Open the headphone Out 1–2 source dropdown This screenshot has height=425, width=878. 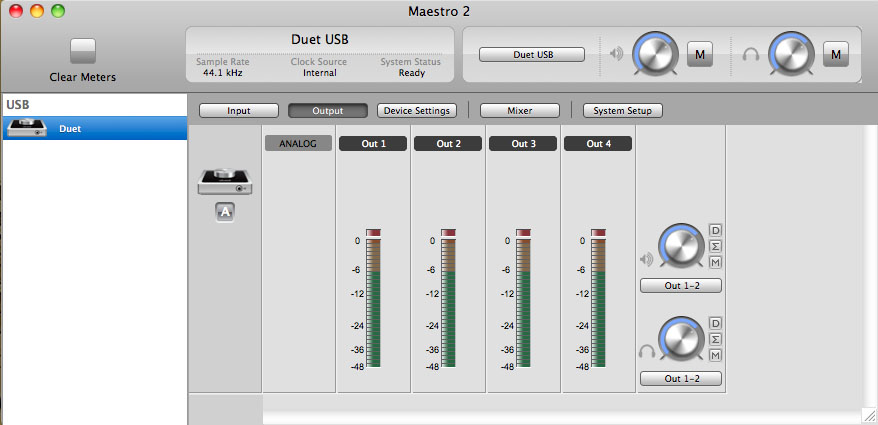click(681, 378)
